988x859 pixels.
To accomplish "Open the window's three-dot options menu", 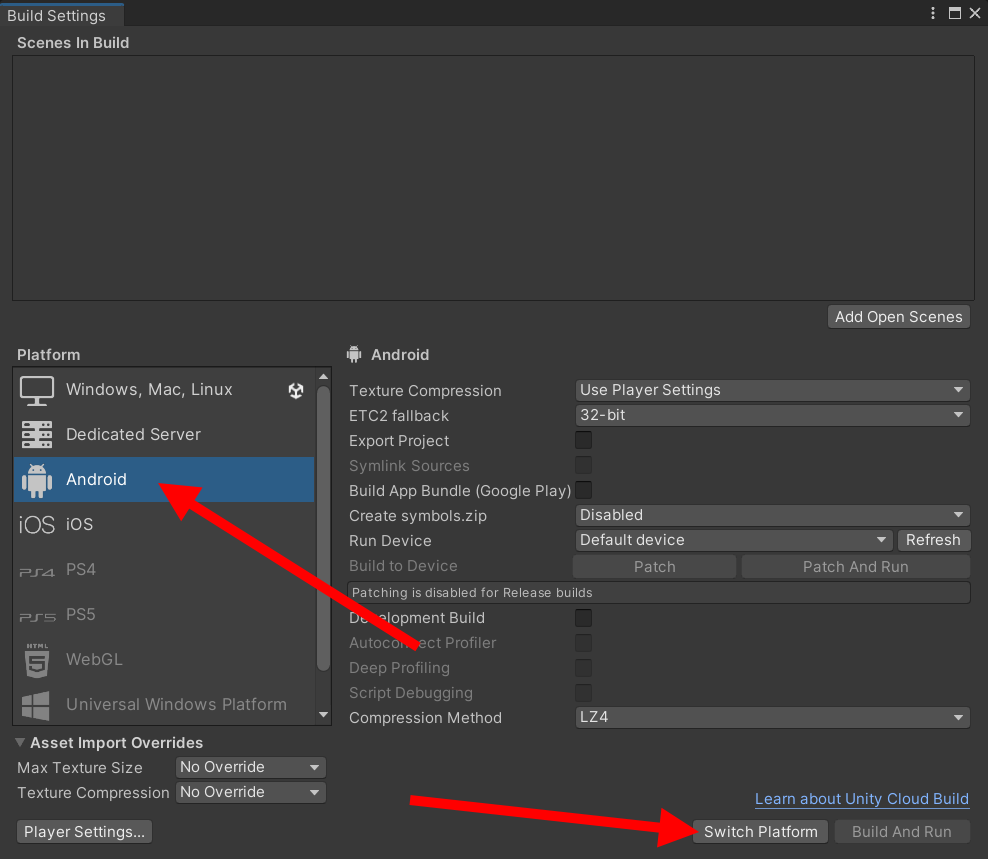I will pos(933,13).
